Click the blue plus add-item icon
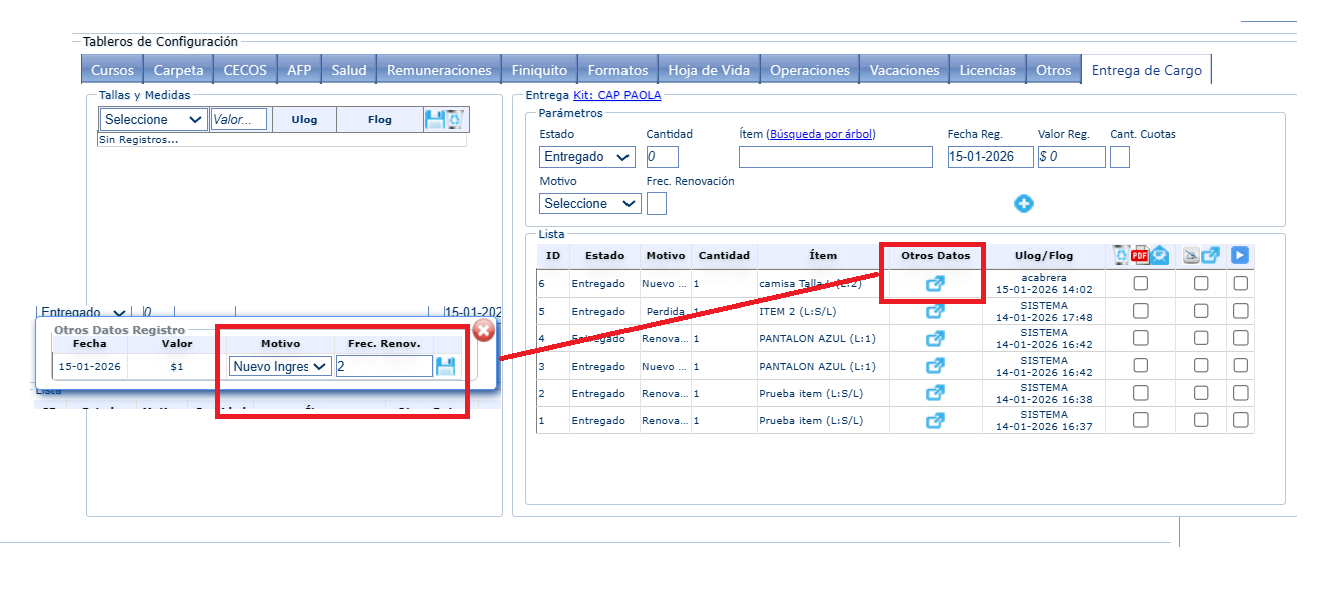The height and width of the screenshot is (599, 1341). pyautogui.click(x=1024, y=204)
